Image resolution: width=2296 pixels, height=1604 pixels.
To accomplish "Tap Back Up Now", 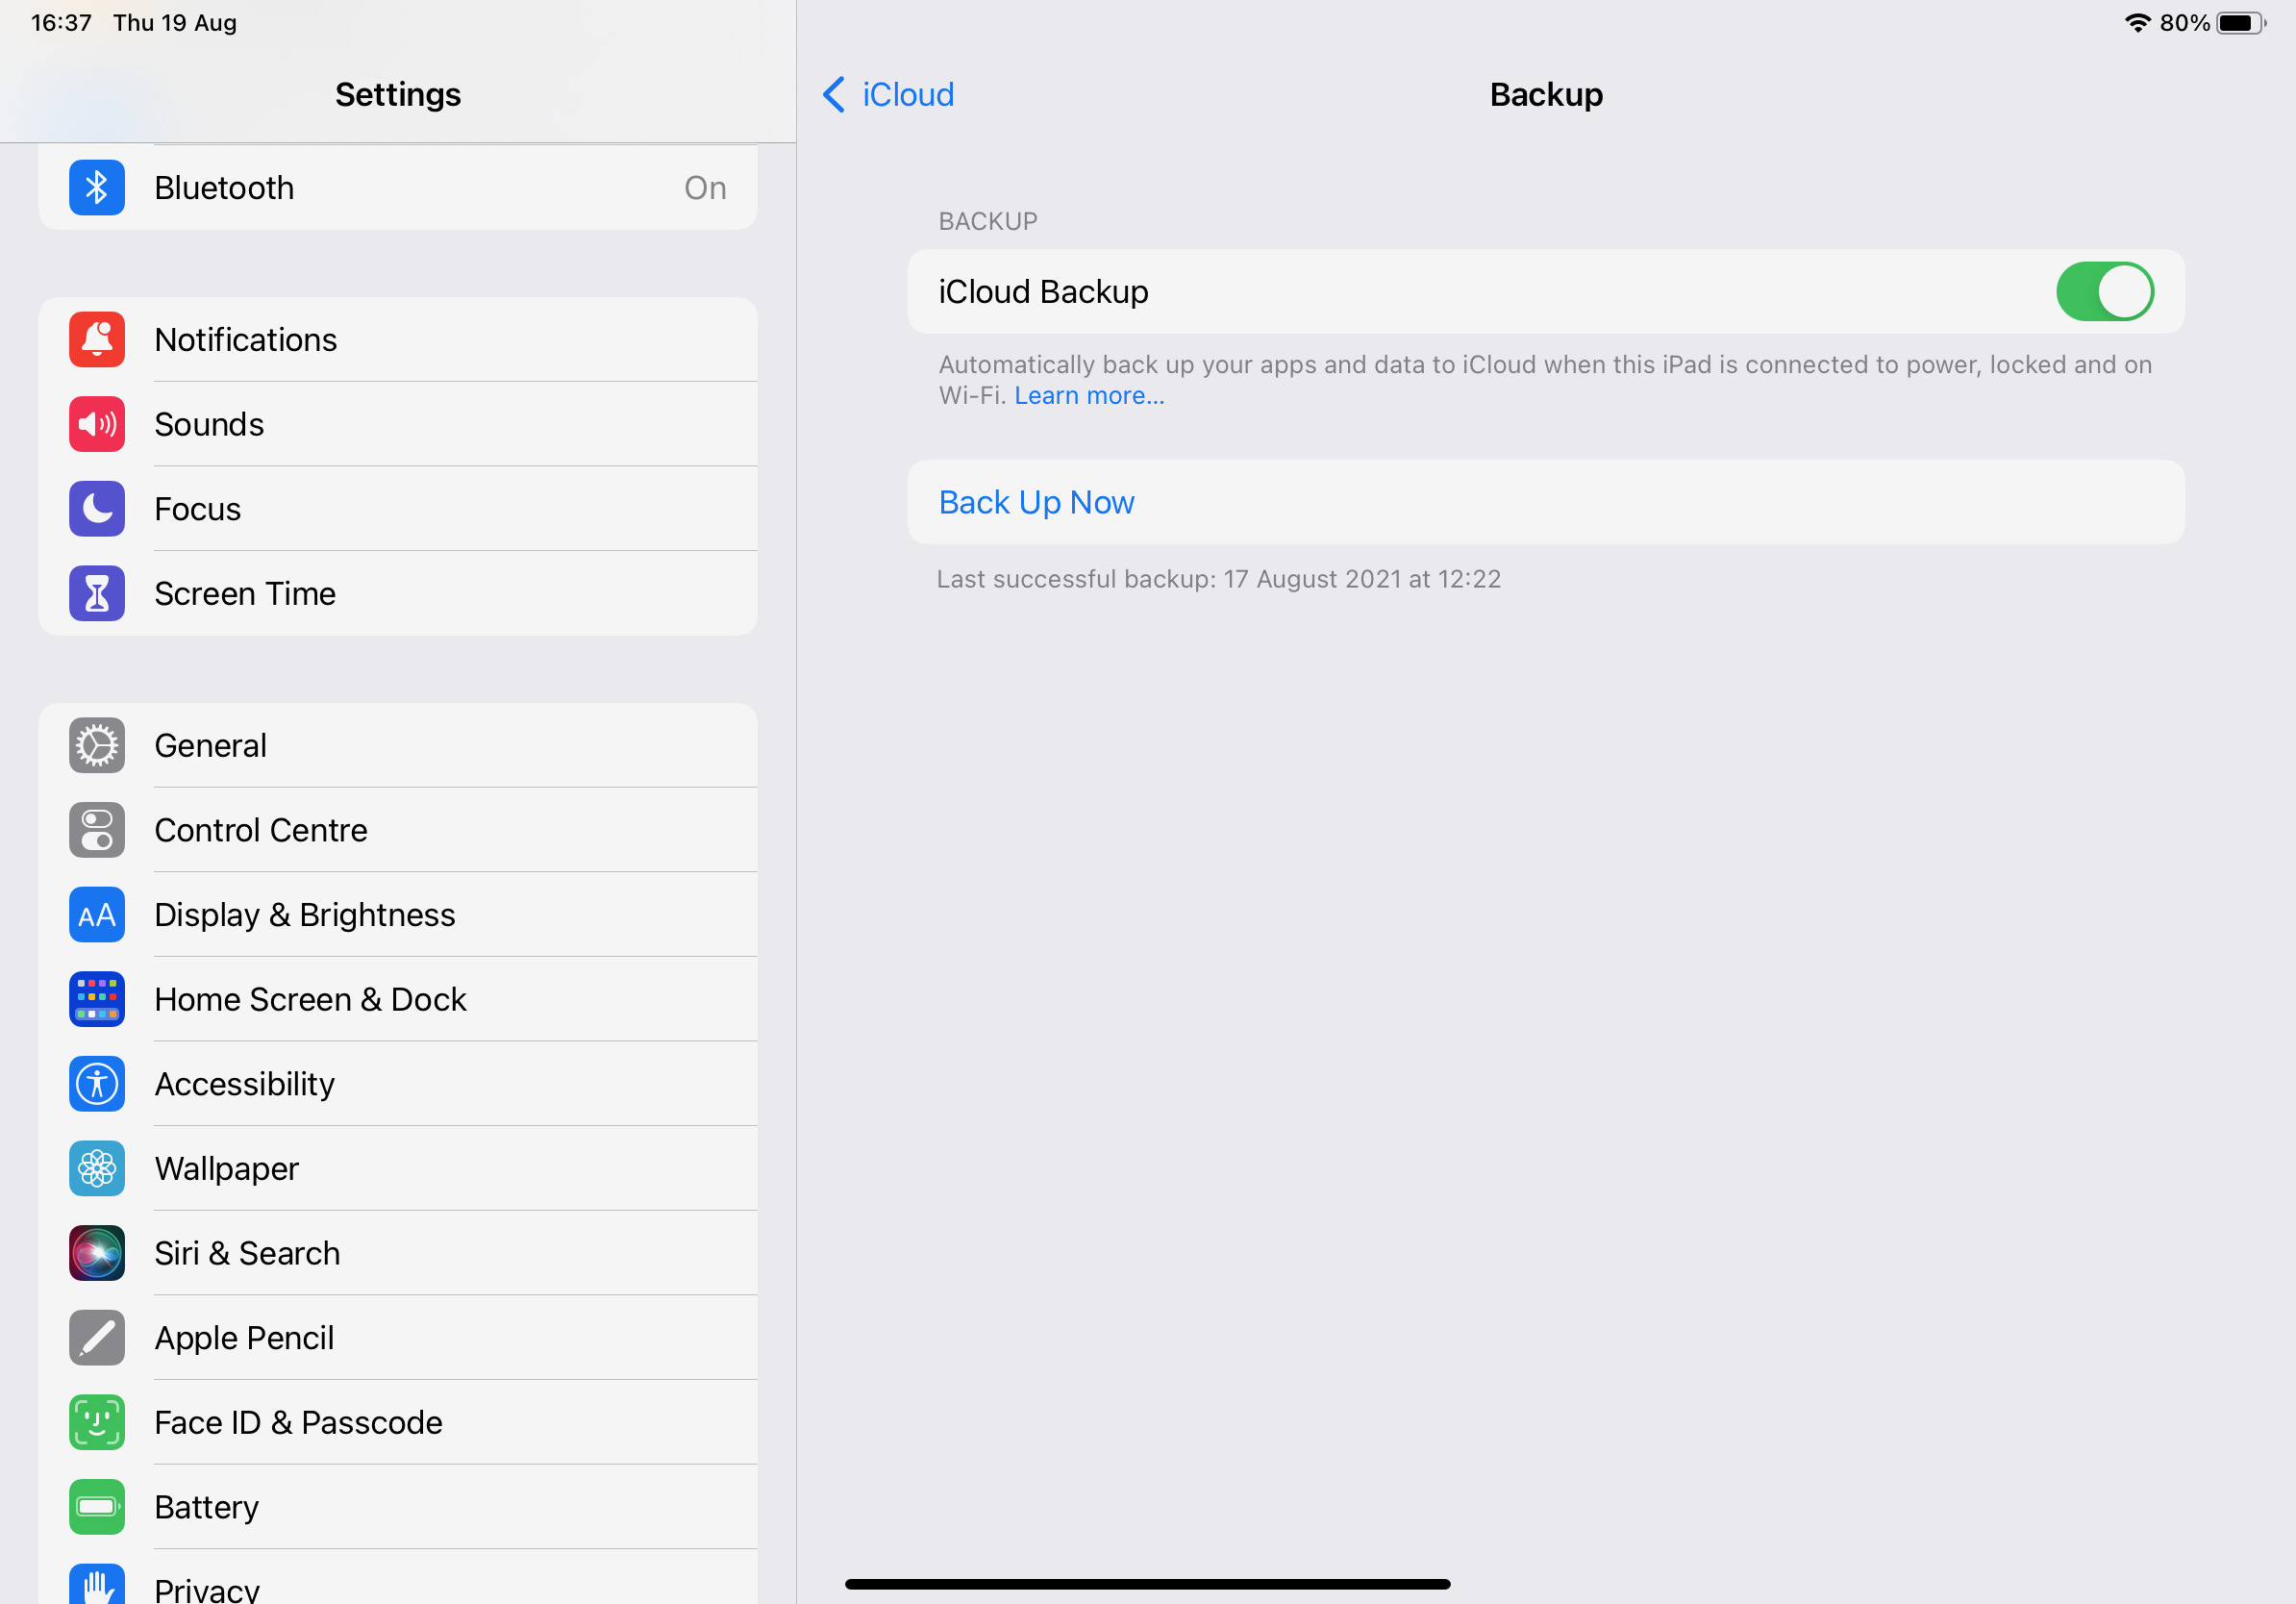I will coord(1545,502).
